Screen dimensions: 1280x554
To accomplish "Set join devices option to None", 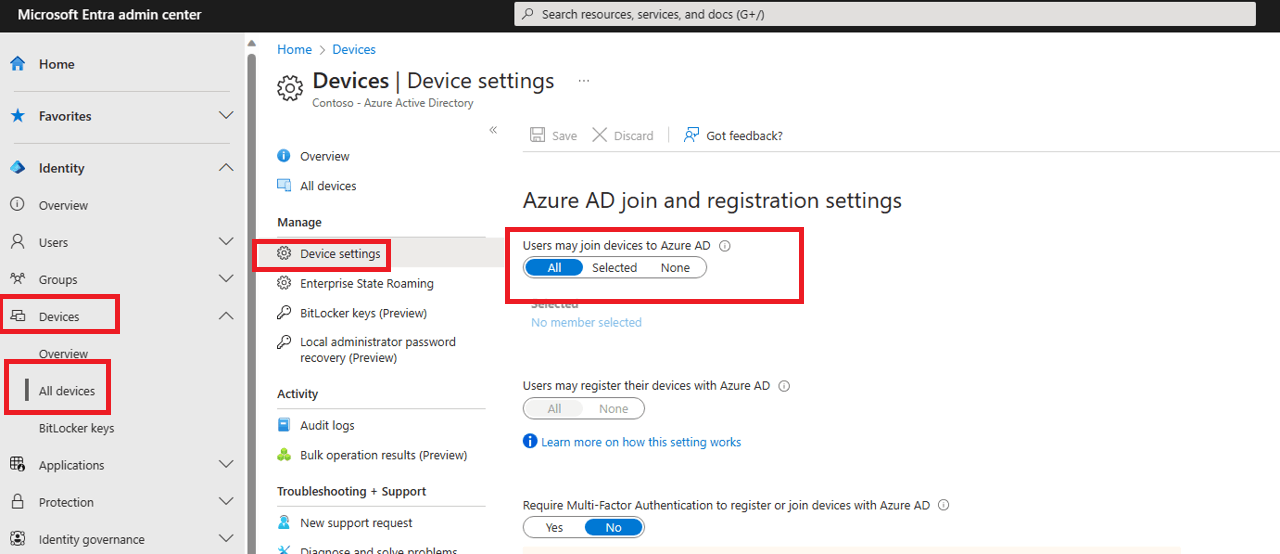I will point(675,267).
